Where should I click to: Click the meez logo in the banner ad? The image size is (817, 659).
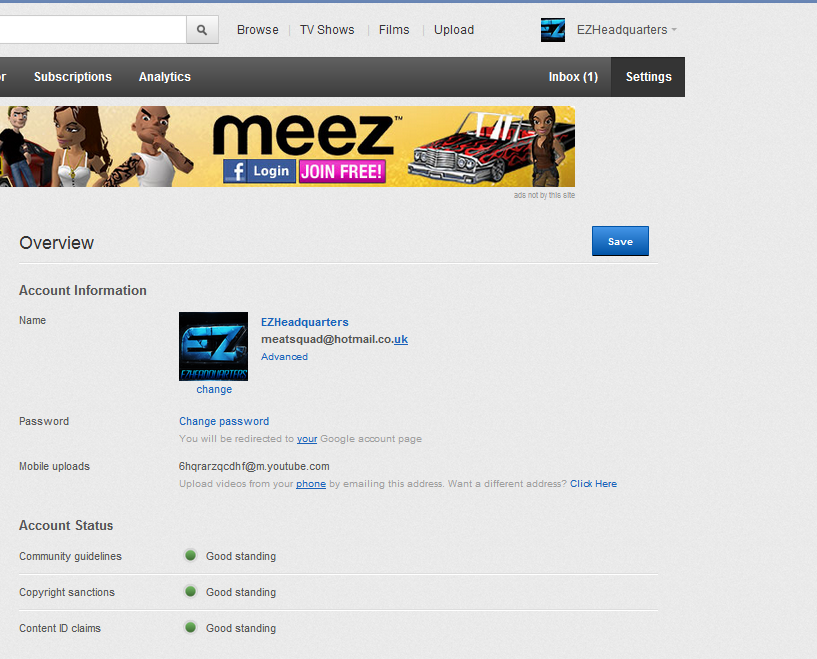307,134
